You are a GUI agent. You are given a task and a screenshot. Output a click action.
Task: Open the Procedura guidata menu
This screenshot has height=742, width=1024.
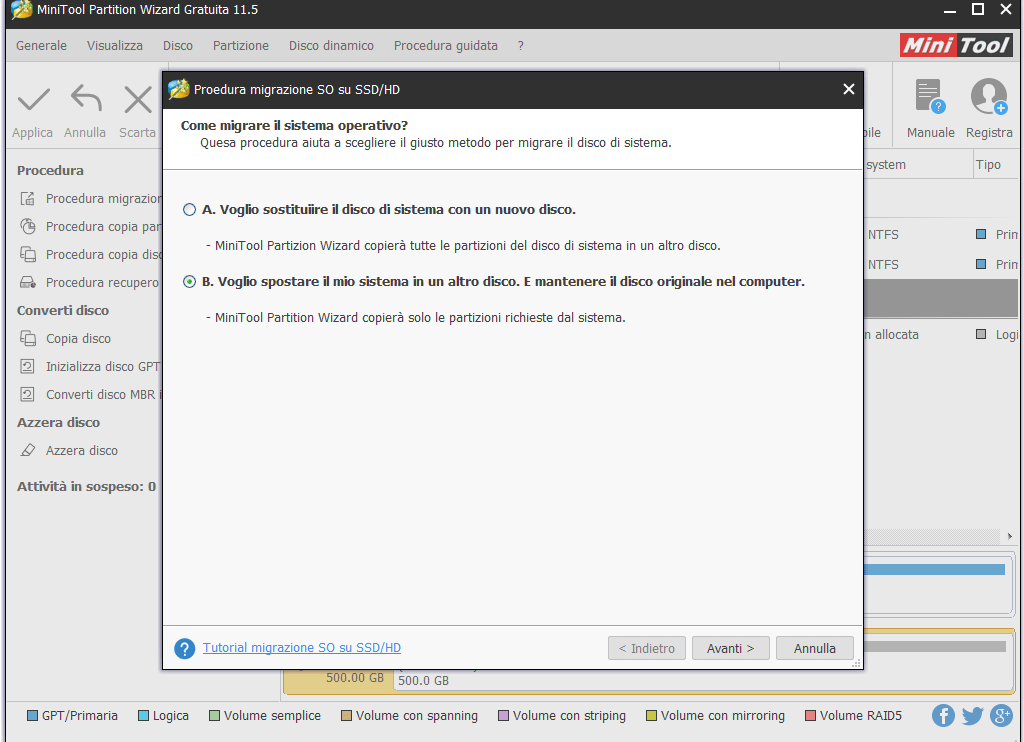point(445,46)
